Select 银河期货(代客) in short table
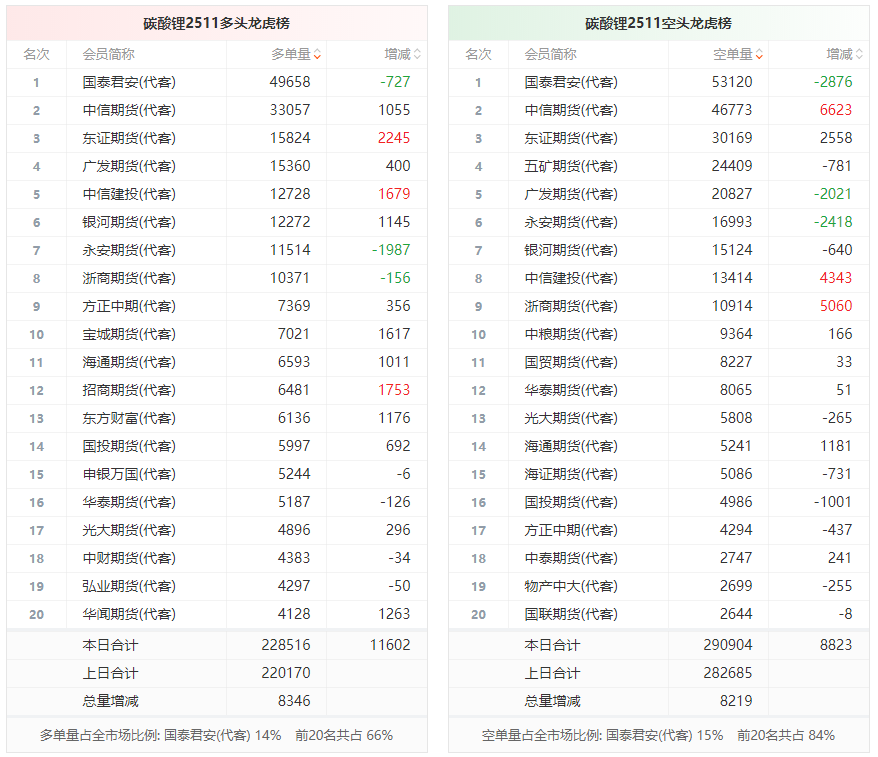878x757 pixels. pyautogui.click(x=571, y=250)
